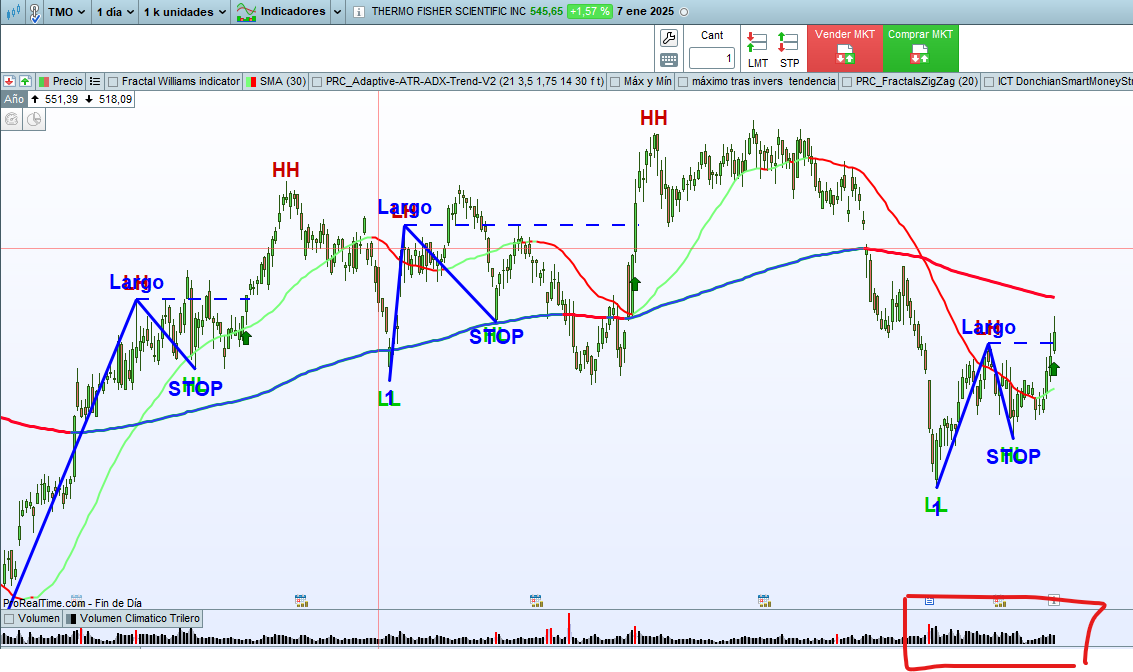Click the candlestick chart style icon
This screenshot has width=1133, height=672.
pyautogui.click(x=12, y=12)
